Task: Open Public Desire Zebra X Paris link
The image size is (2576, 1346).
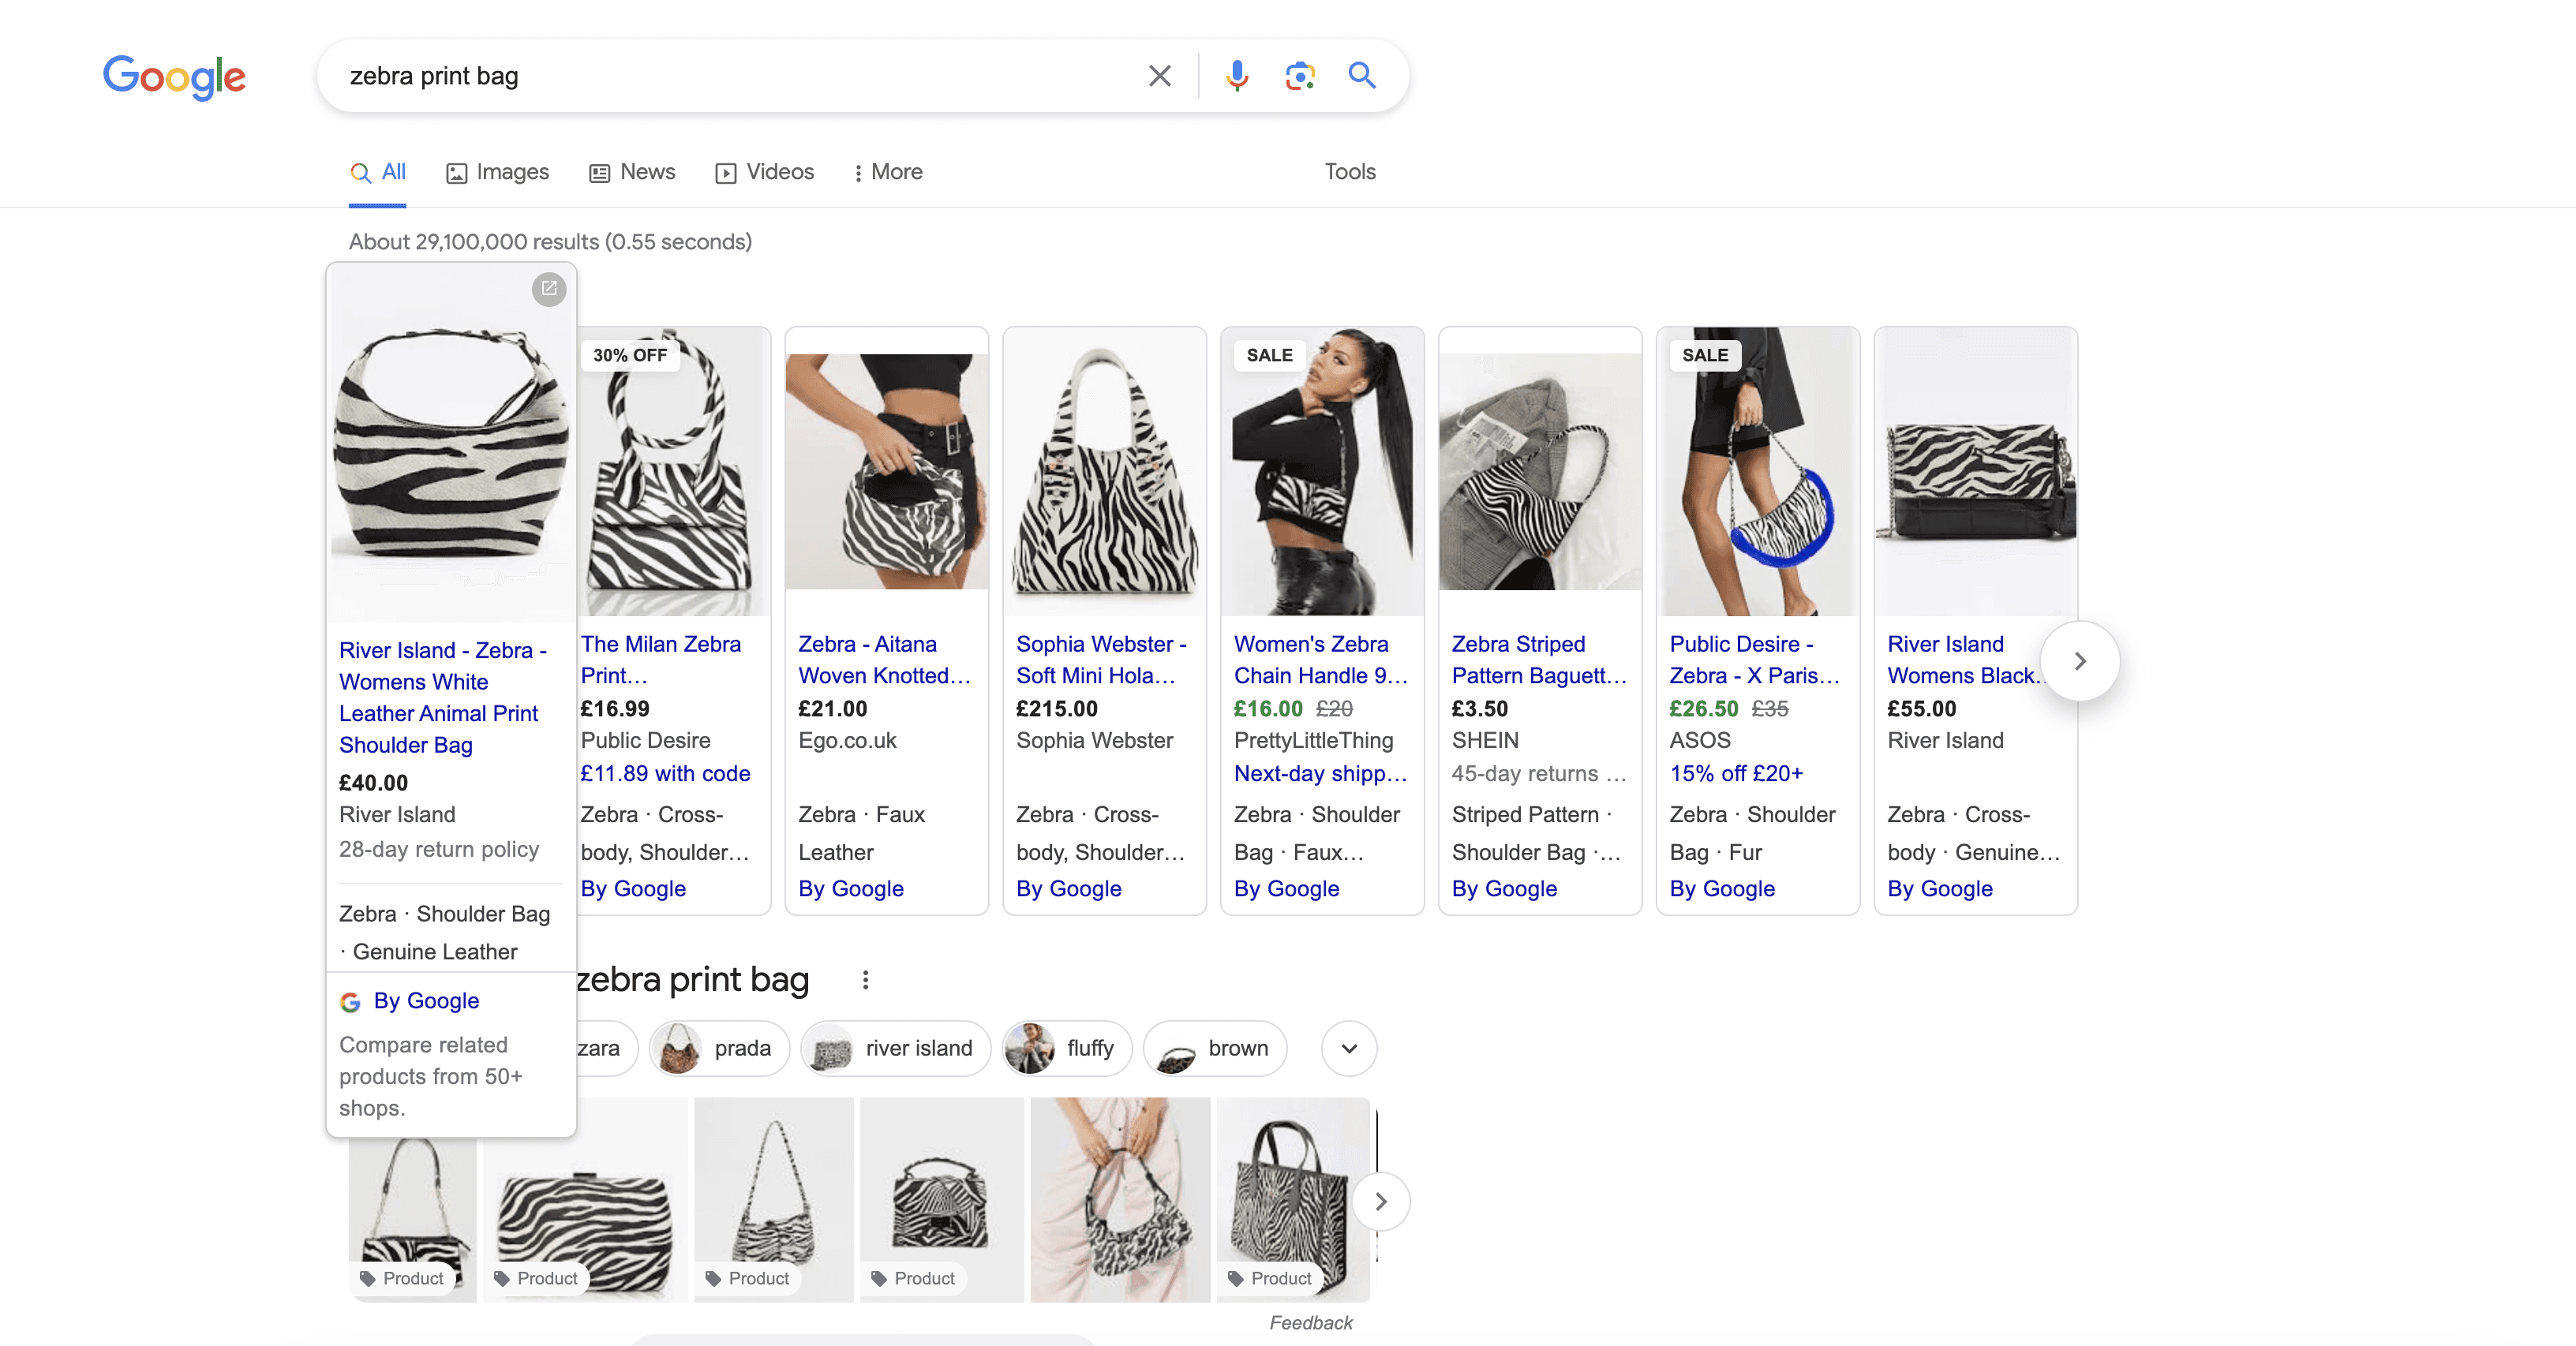Action: pos(1754,659)
